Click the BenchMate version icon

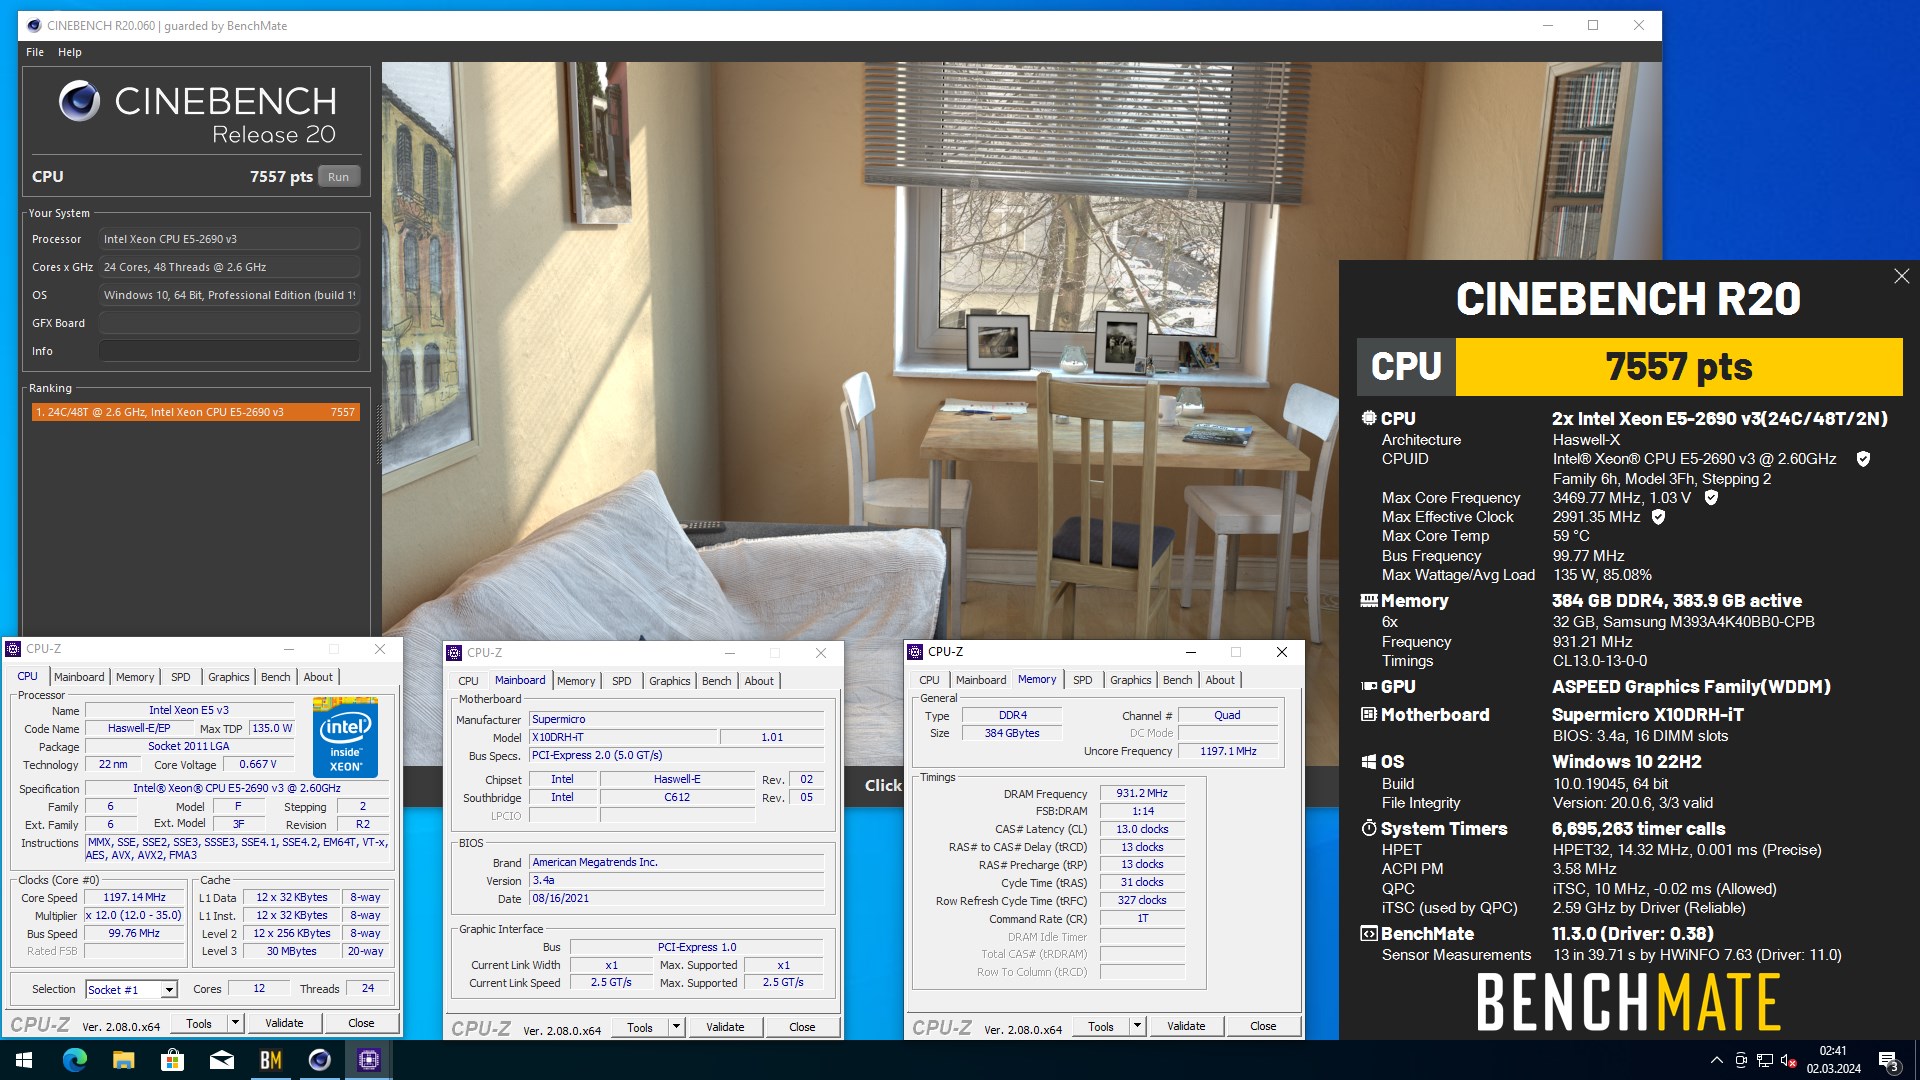(x=1368, y=933)
